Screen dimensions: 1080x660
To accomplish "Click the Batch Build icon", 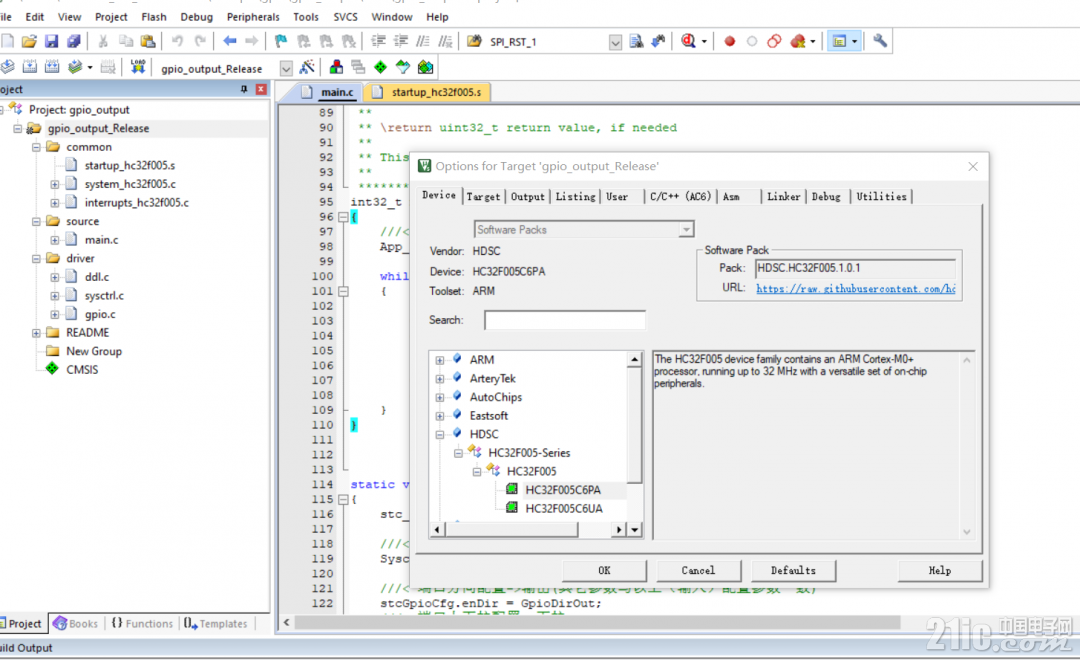I will 74,67.
